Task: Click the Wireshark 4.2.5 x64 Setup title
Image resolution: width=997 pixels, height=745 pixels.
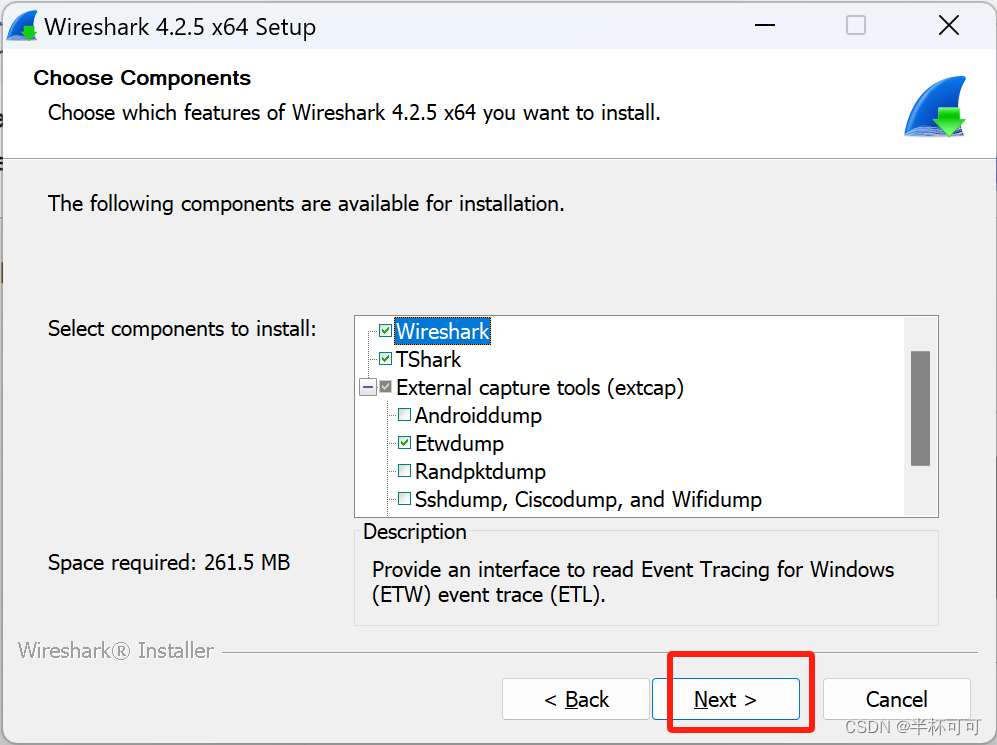Action: click(x=180, y=27)
